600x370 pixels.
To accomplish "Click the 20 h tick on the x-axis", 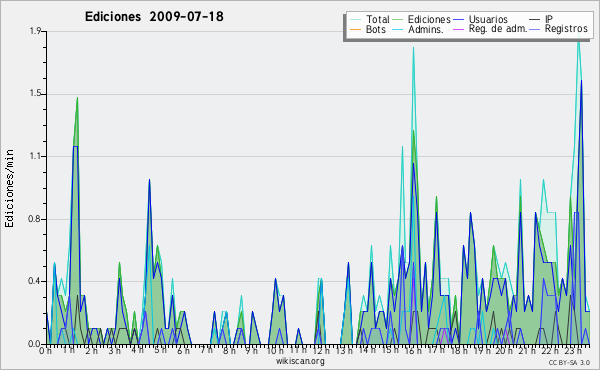I will [505, 350].
